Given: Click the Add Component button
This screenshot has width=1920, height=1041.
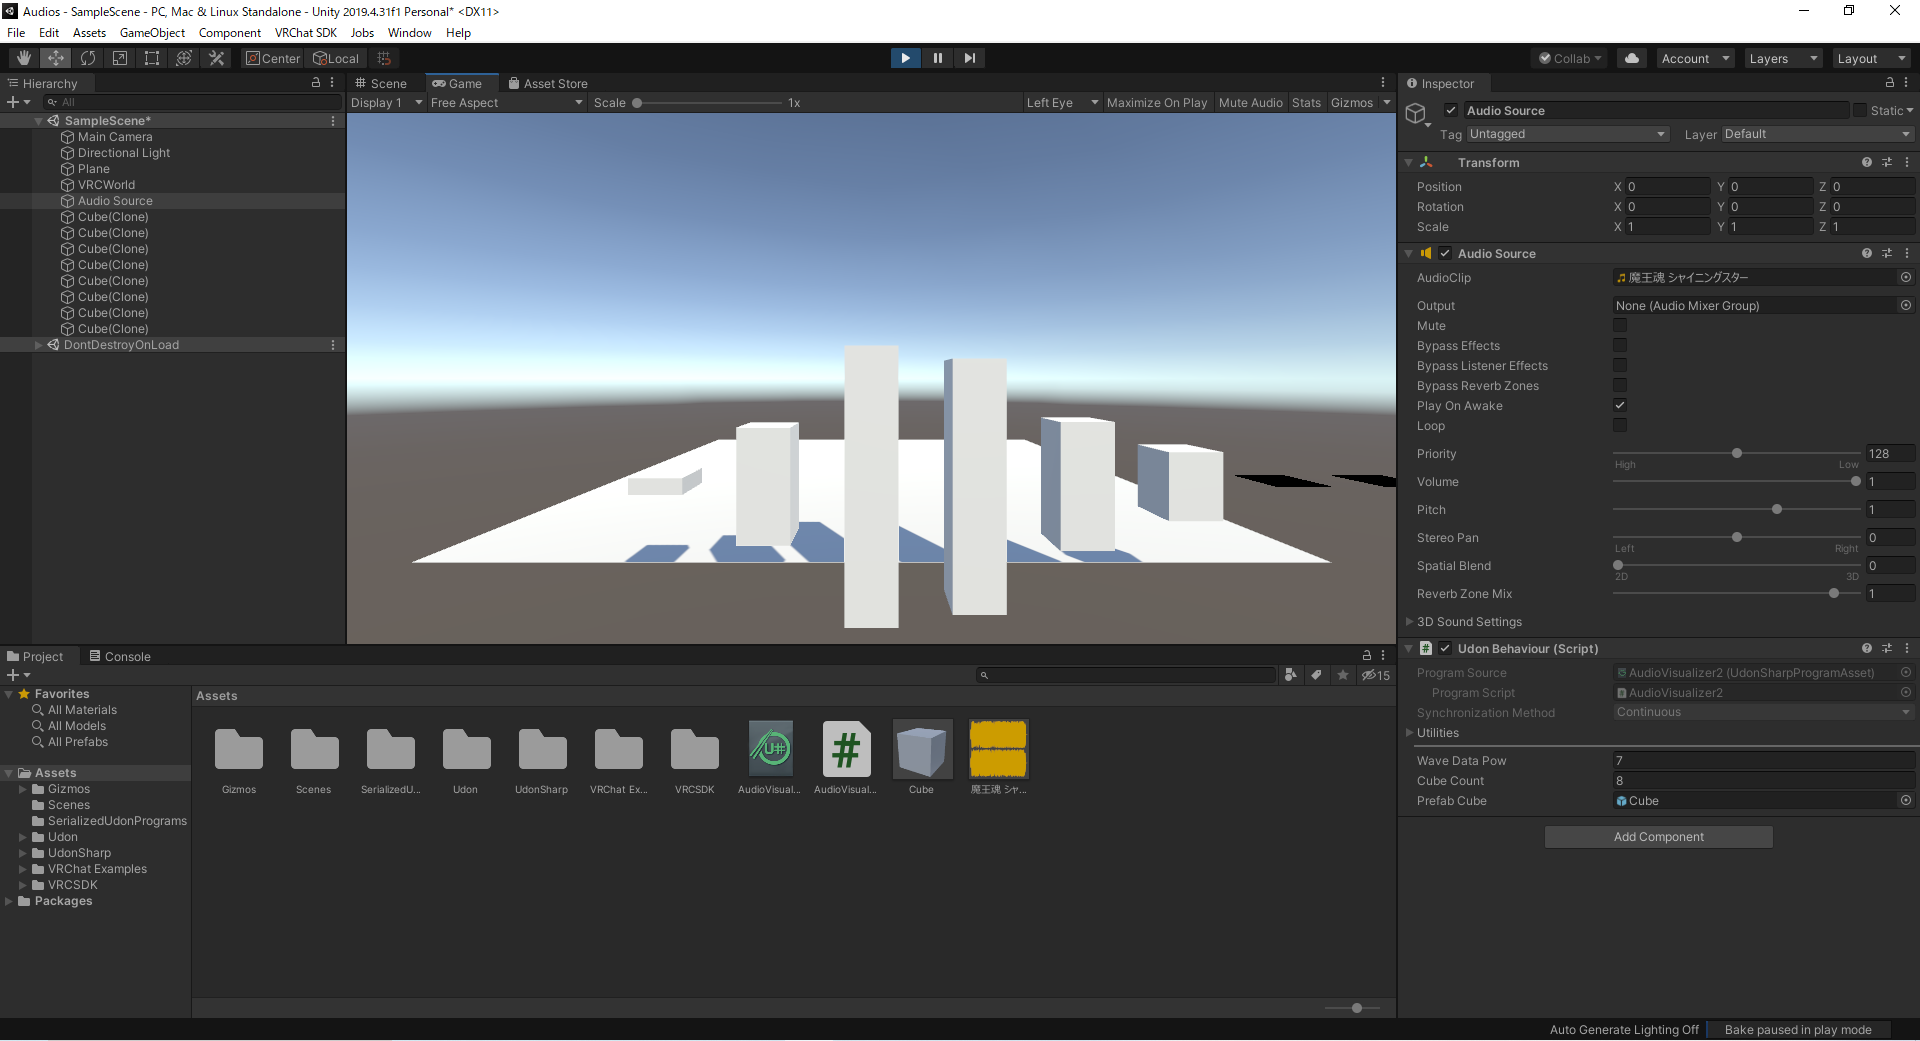Looking at the screenshot, I should [x=1658, y=837].
